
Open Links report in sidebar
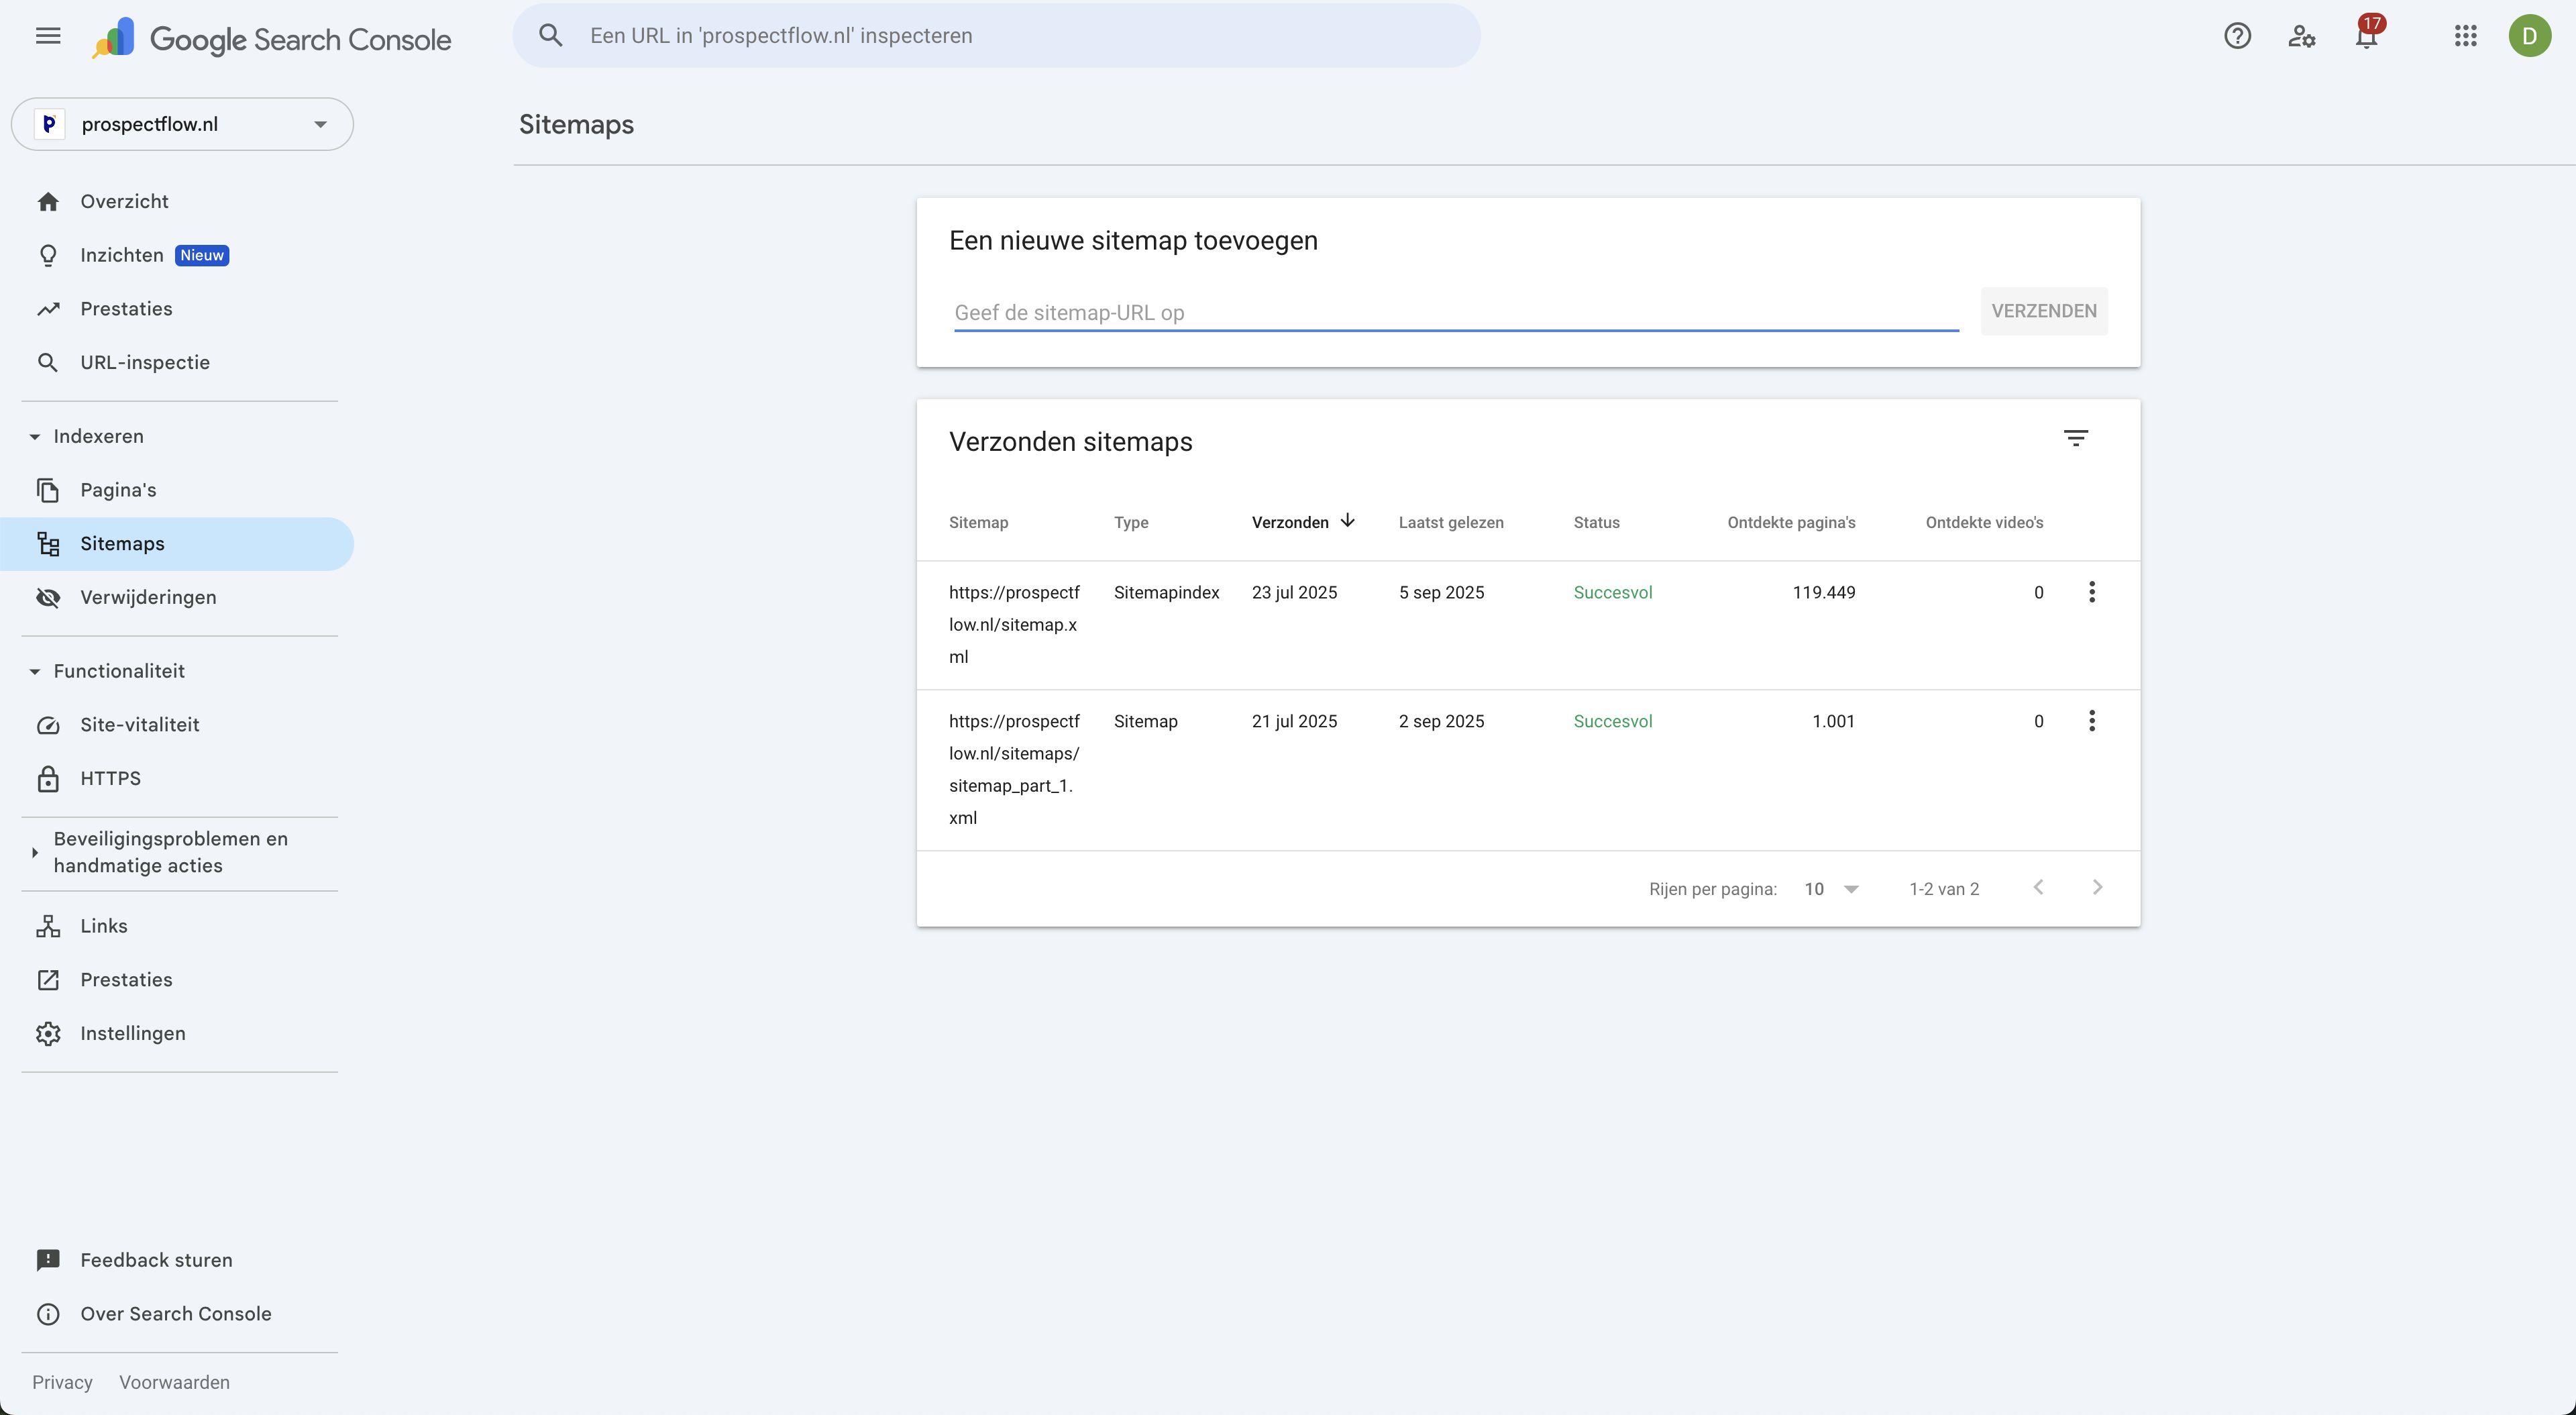click(178, 926)
